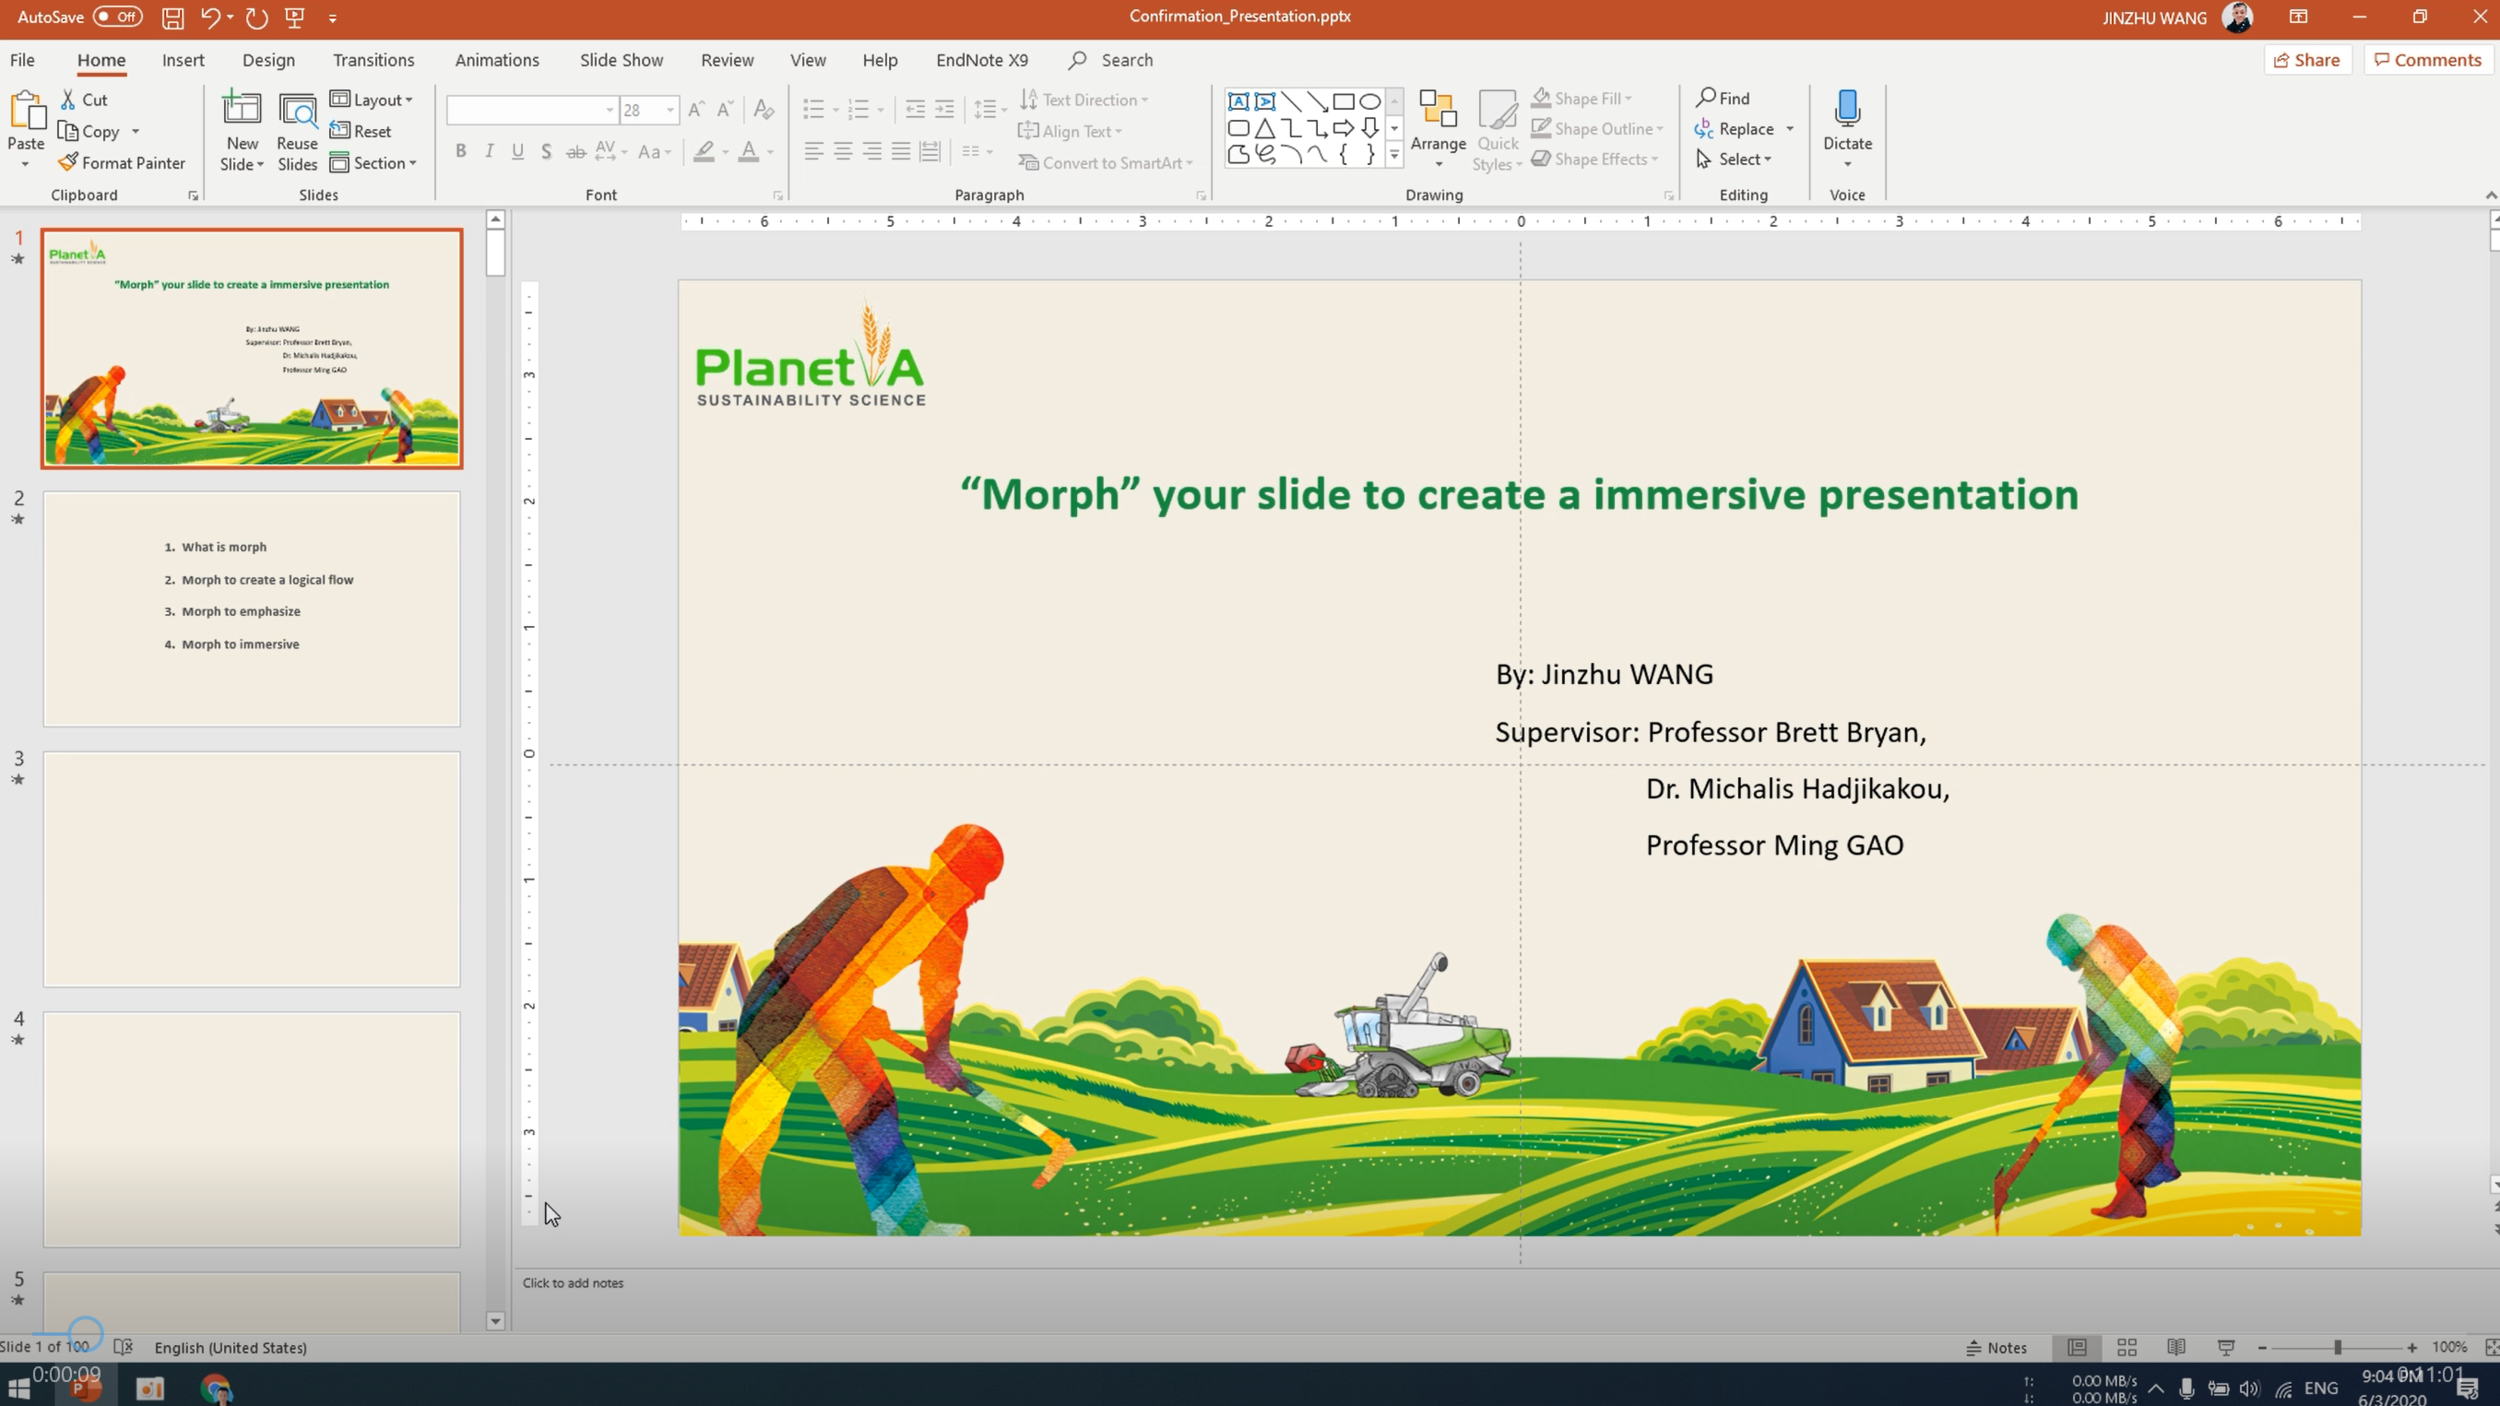Viewport: 2500px width, 1406px height.
Task: Open the EndNote X9 tab
Action: tap(981, 60)
